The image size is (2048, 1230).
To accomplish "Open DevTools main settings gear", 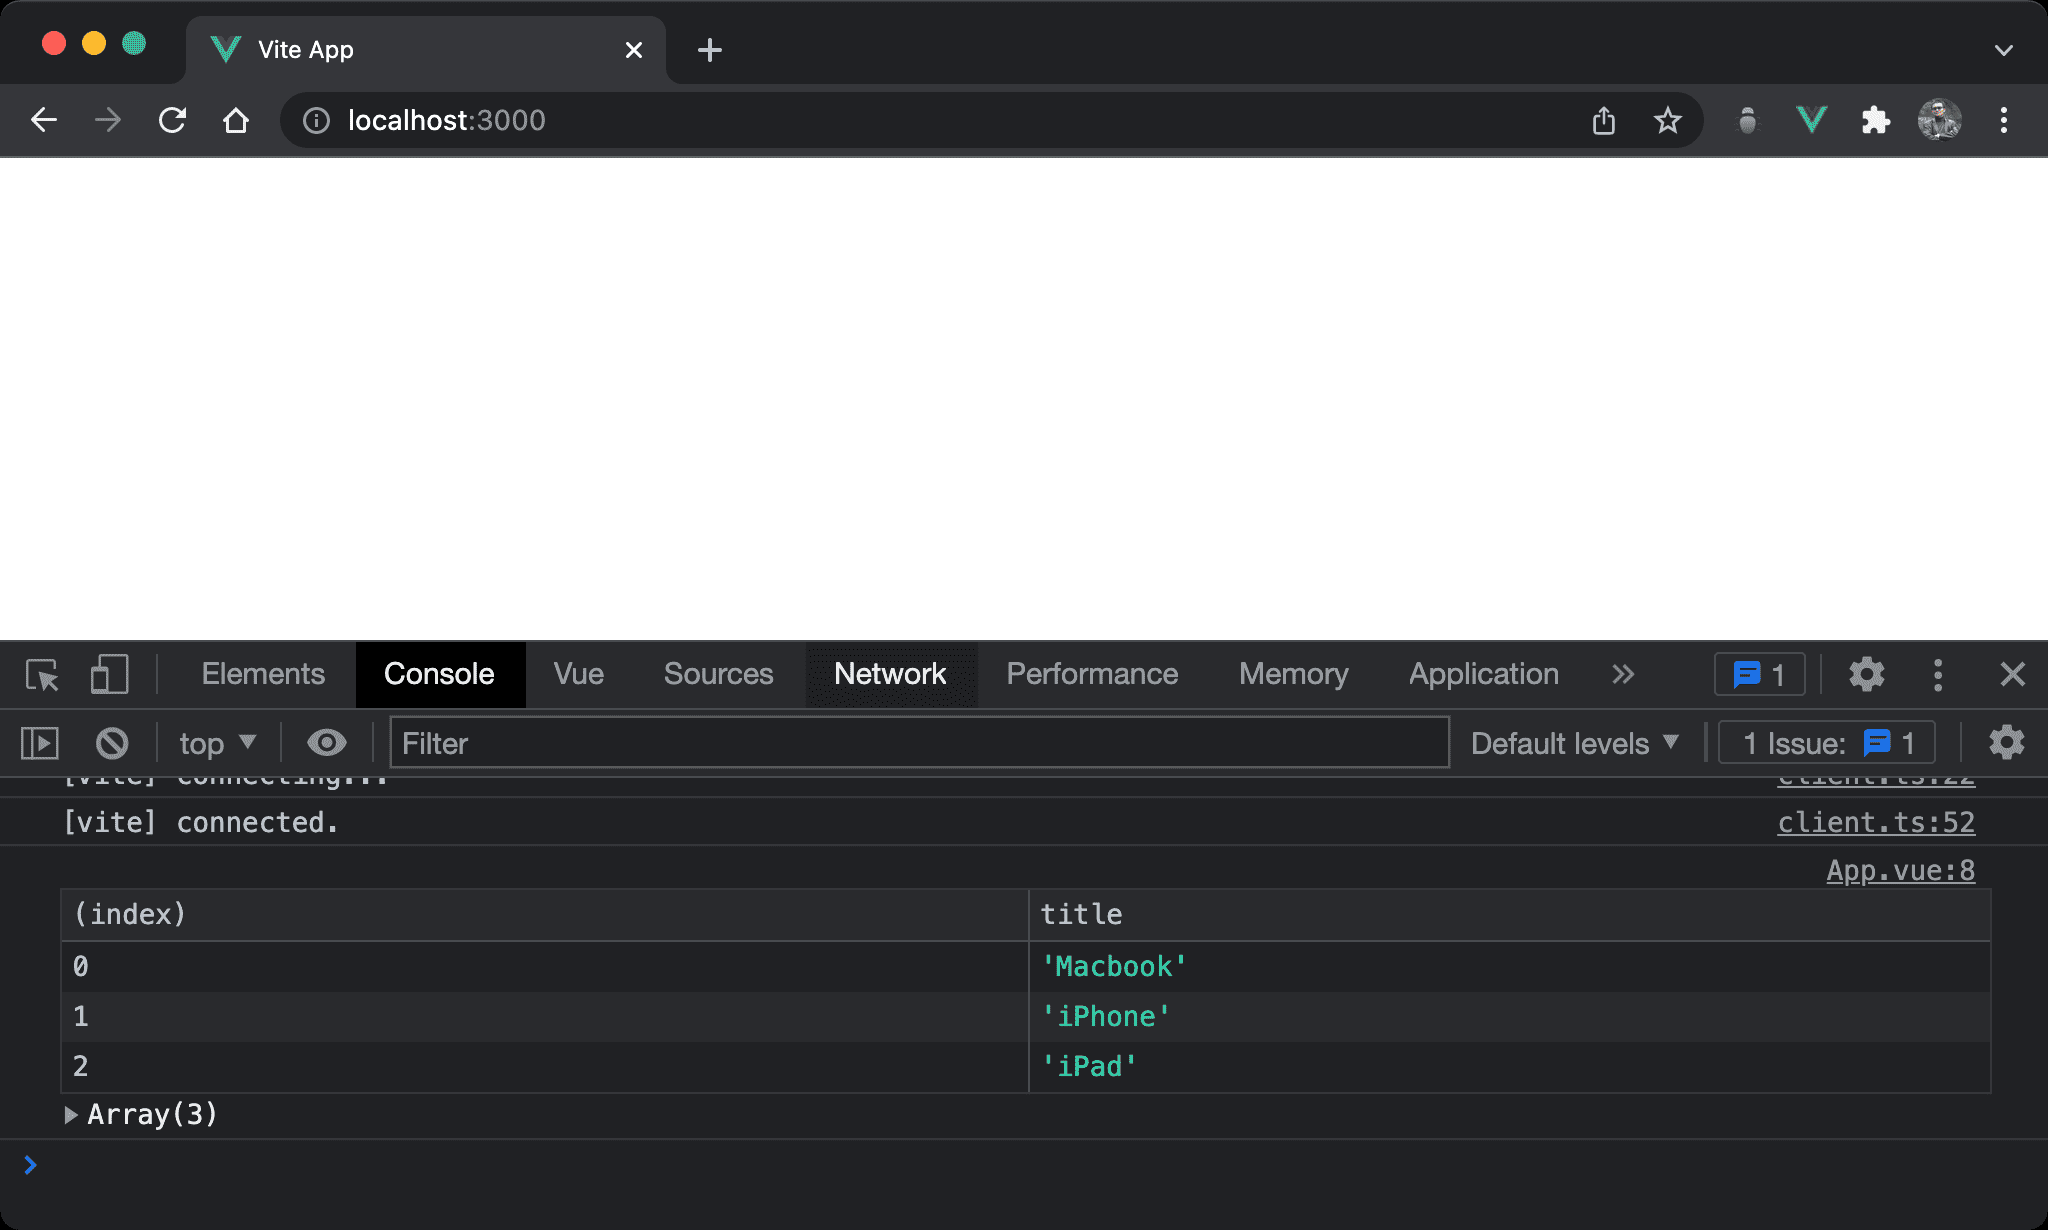I will pyautogui.click(x=1866, y=675).
